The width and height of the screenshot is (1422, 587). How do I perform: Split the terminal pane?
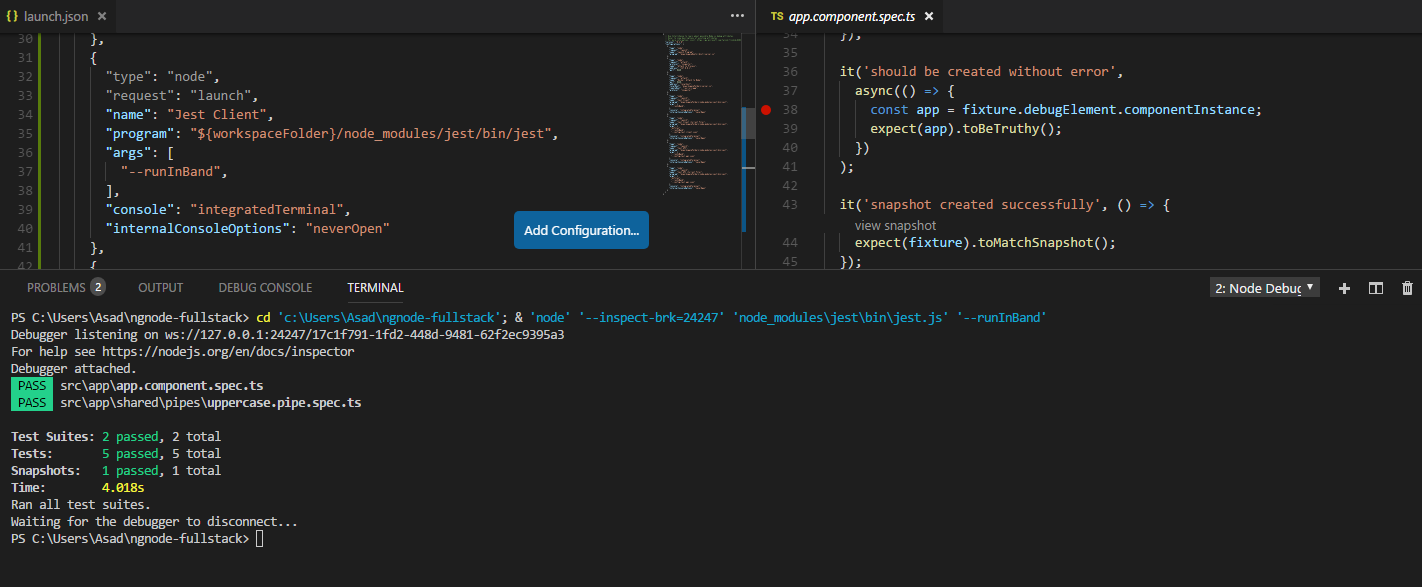click(x=1375, y=288)
